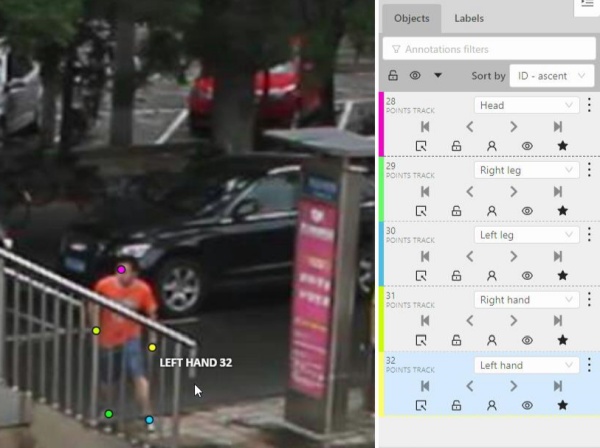Image resolution: width=600 pixels, height=448 pixels.
Task: Toggle occluded icon for Right hand track
Action: [x=491, y=341]
